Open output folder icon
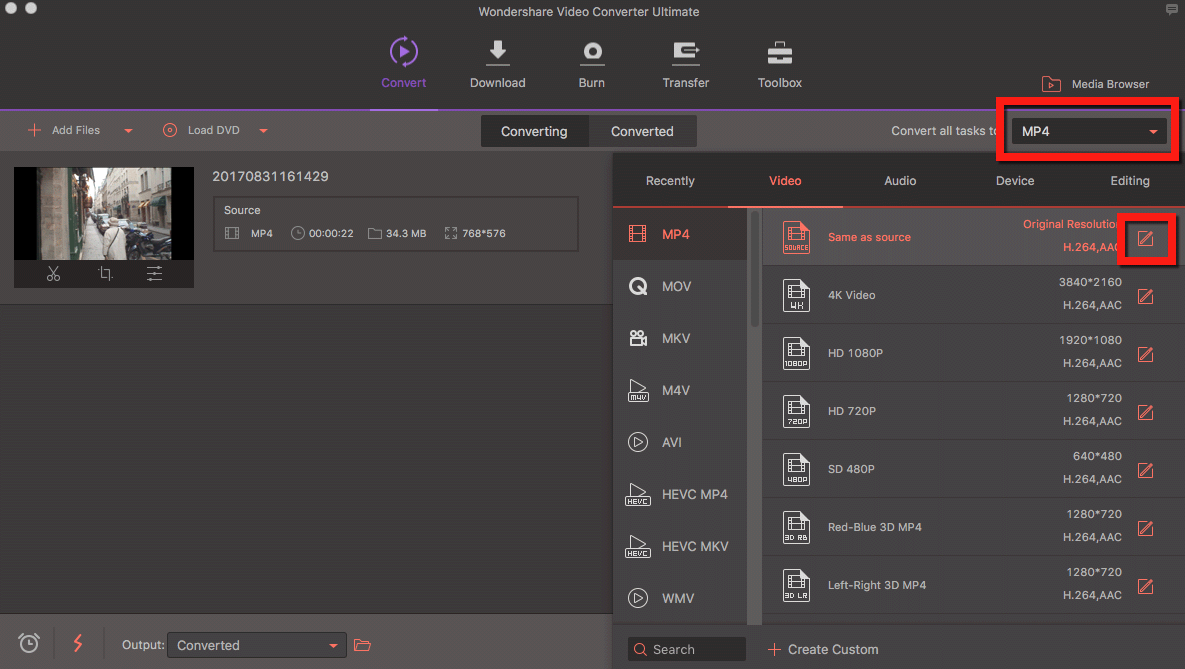The height and width of the screenshot is (669, 1185). [363, 645]
